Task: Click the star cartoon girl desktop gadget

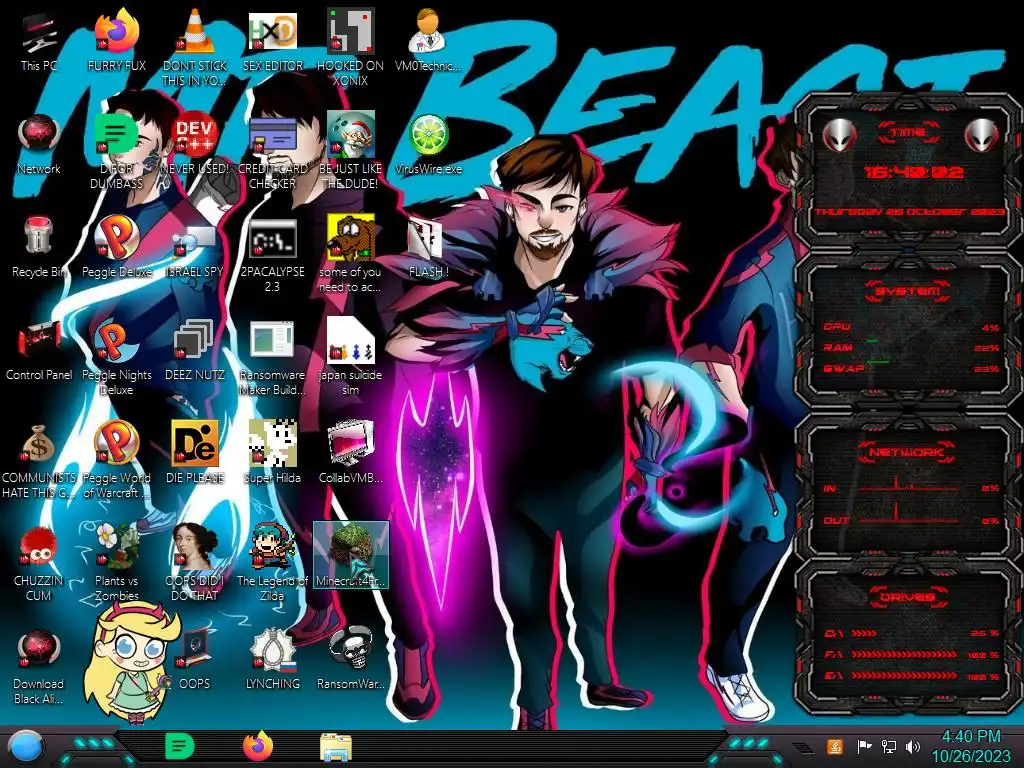Action: (x=133, y=661)
